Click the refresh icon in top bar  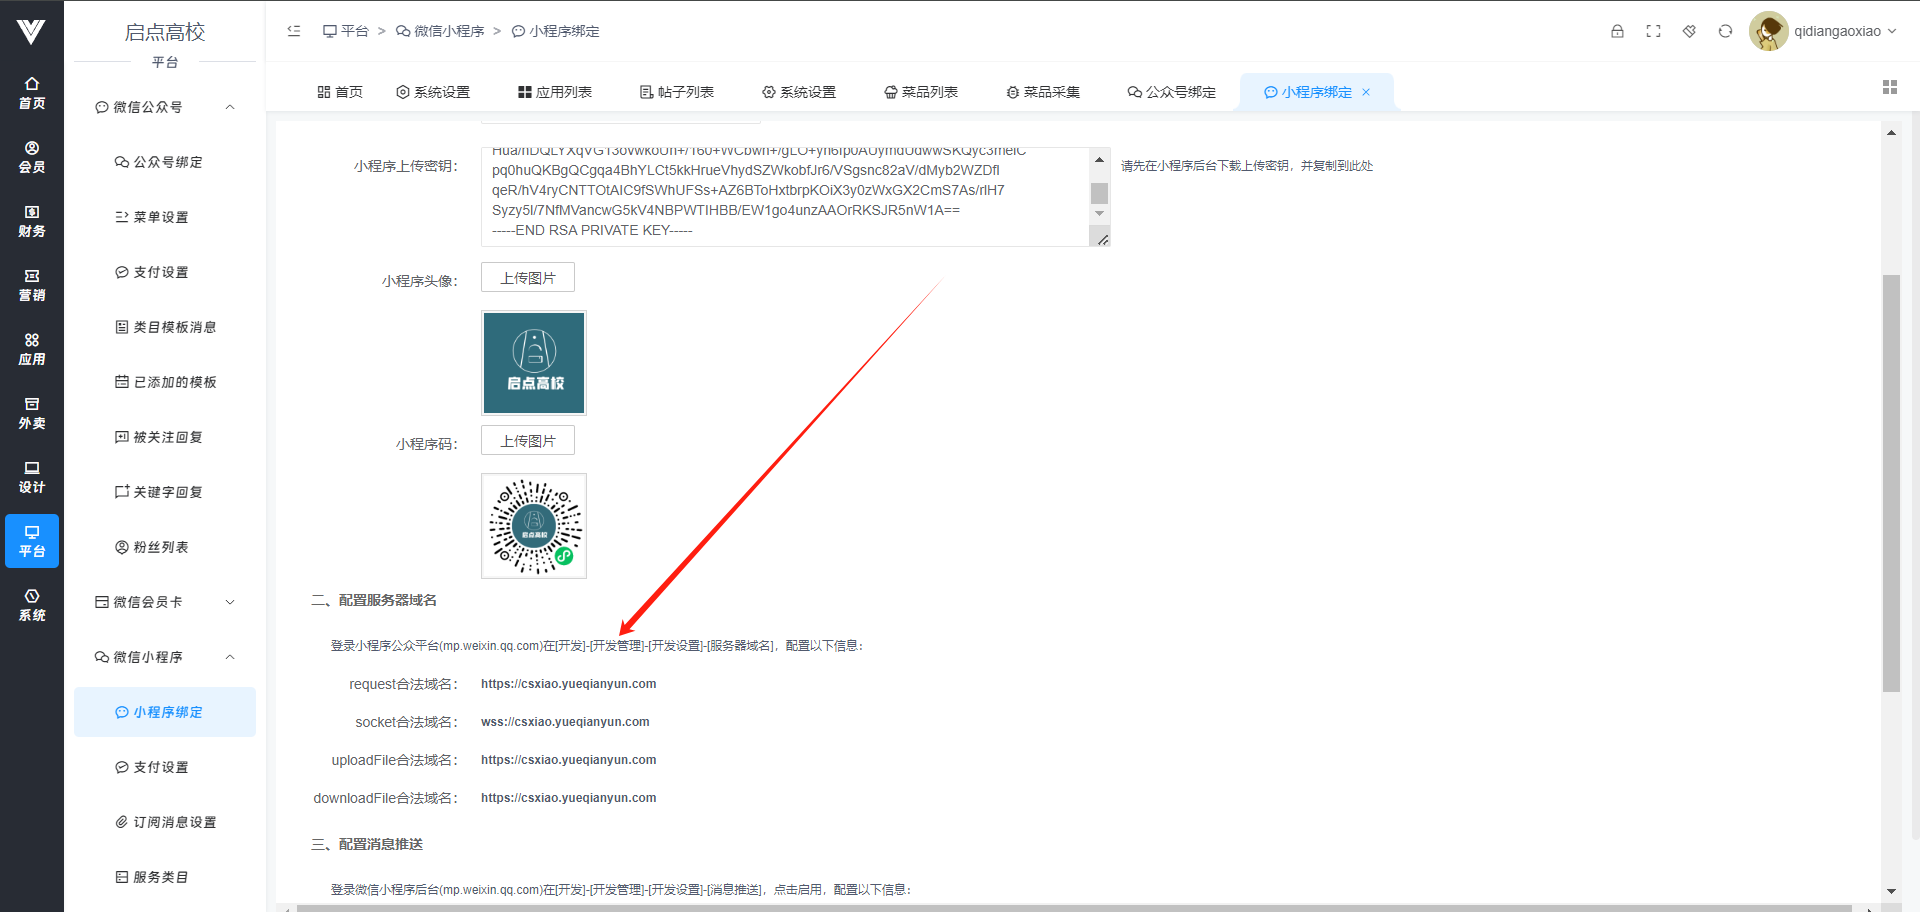pyautogui.click(x=1725, y=31)
